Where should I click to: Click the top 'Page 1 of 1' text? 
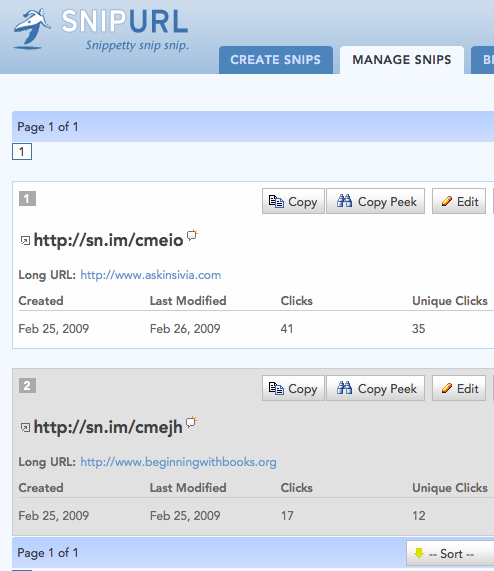[x=48, y=127]
